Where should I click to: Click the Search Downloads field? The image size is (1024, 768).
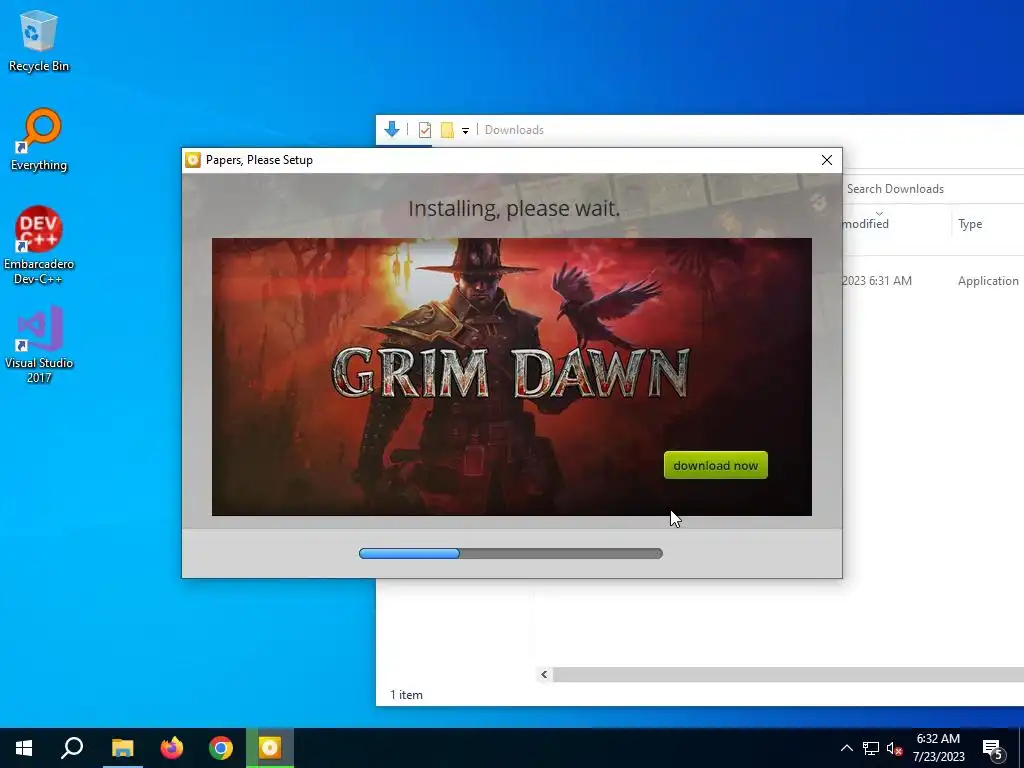934,189
